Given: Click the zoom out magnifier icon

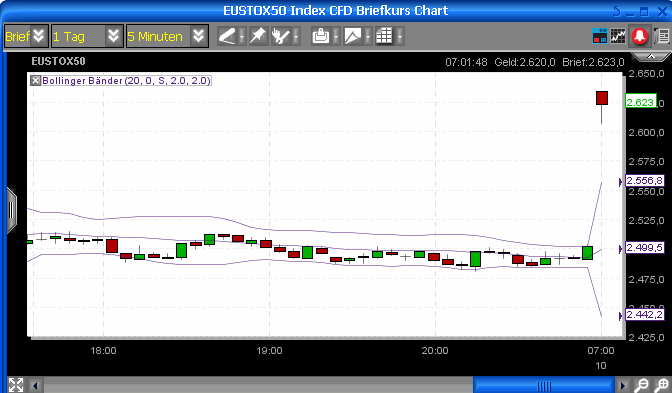Looking at the screenshot, I should (x=642, y=385).
